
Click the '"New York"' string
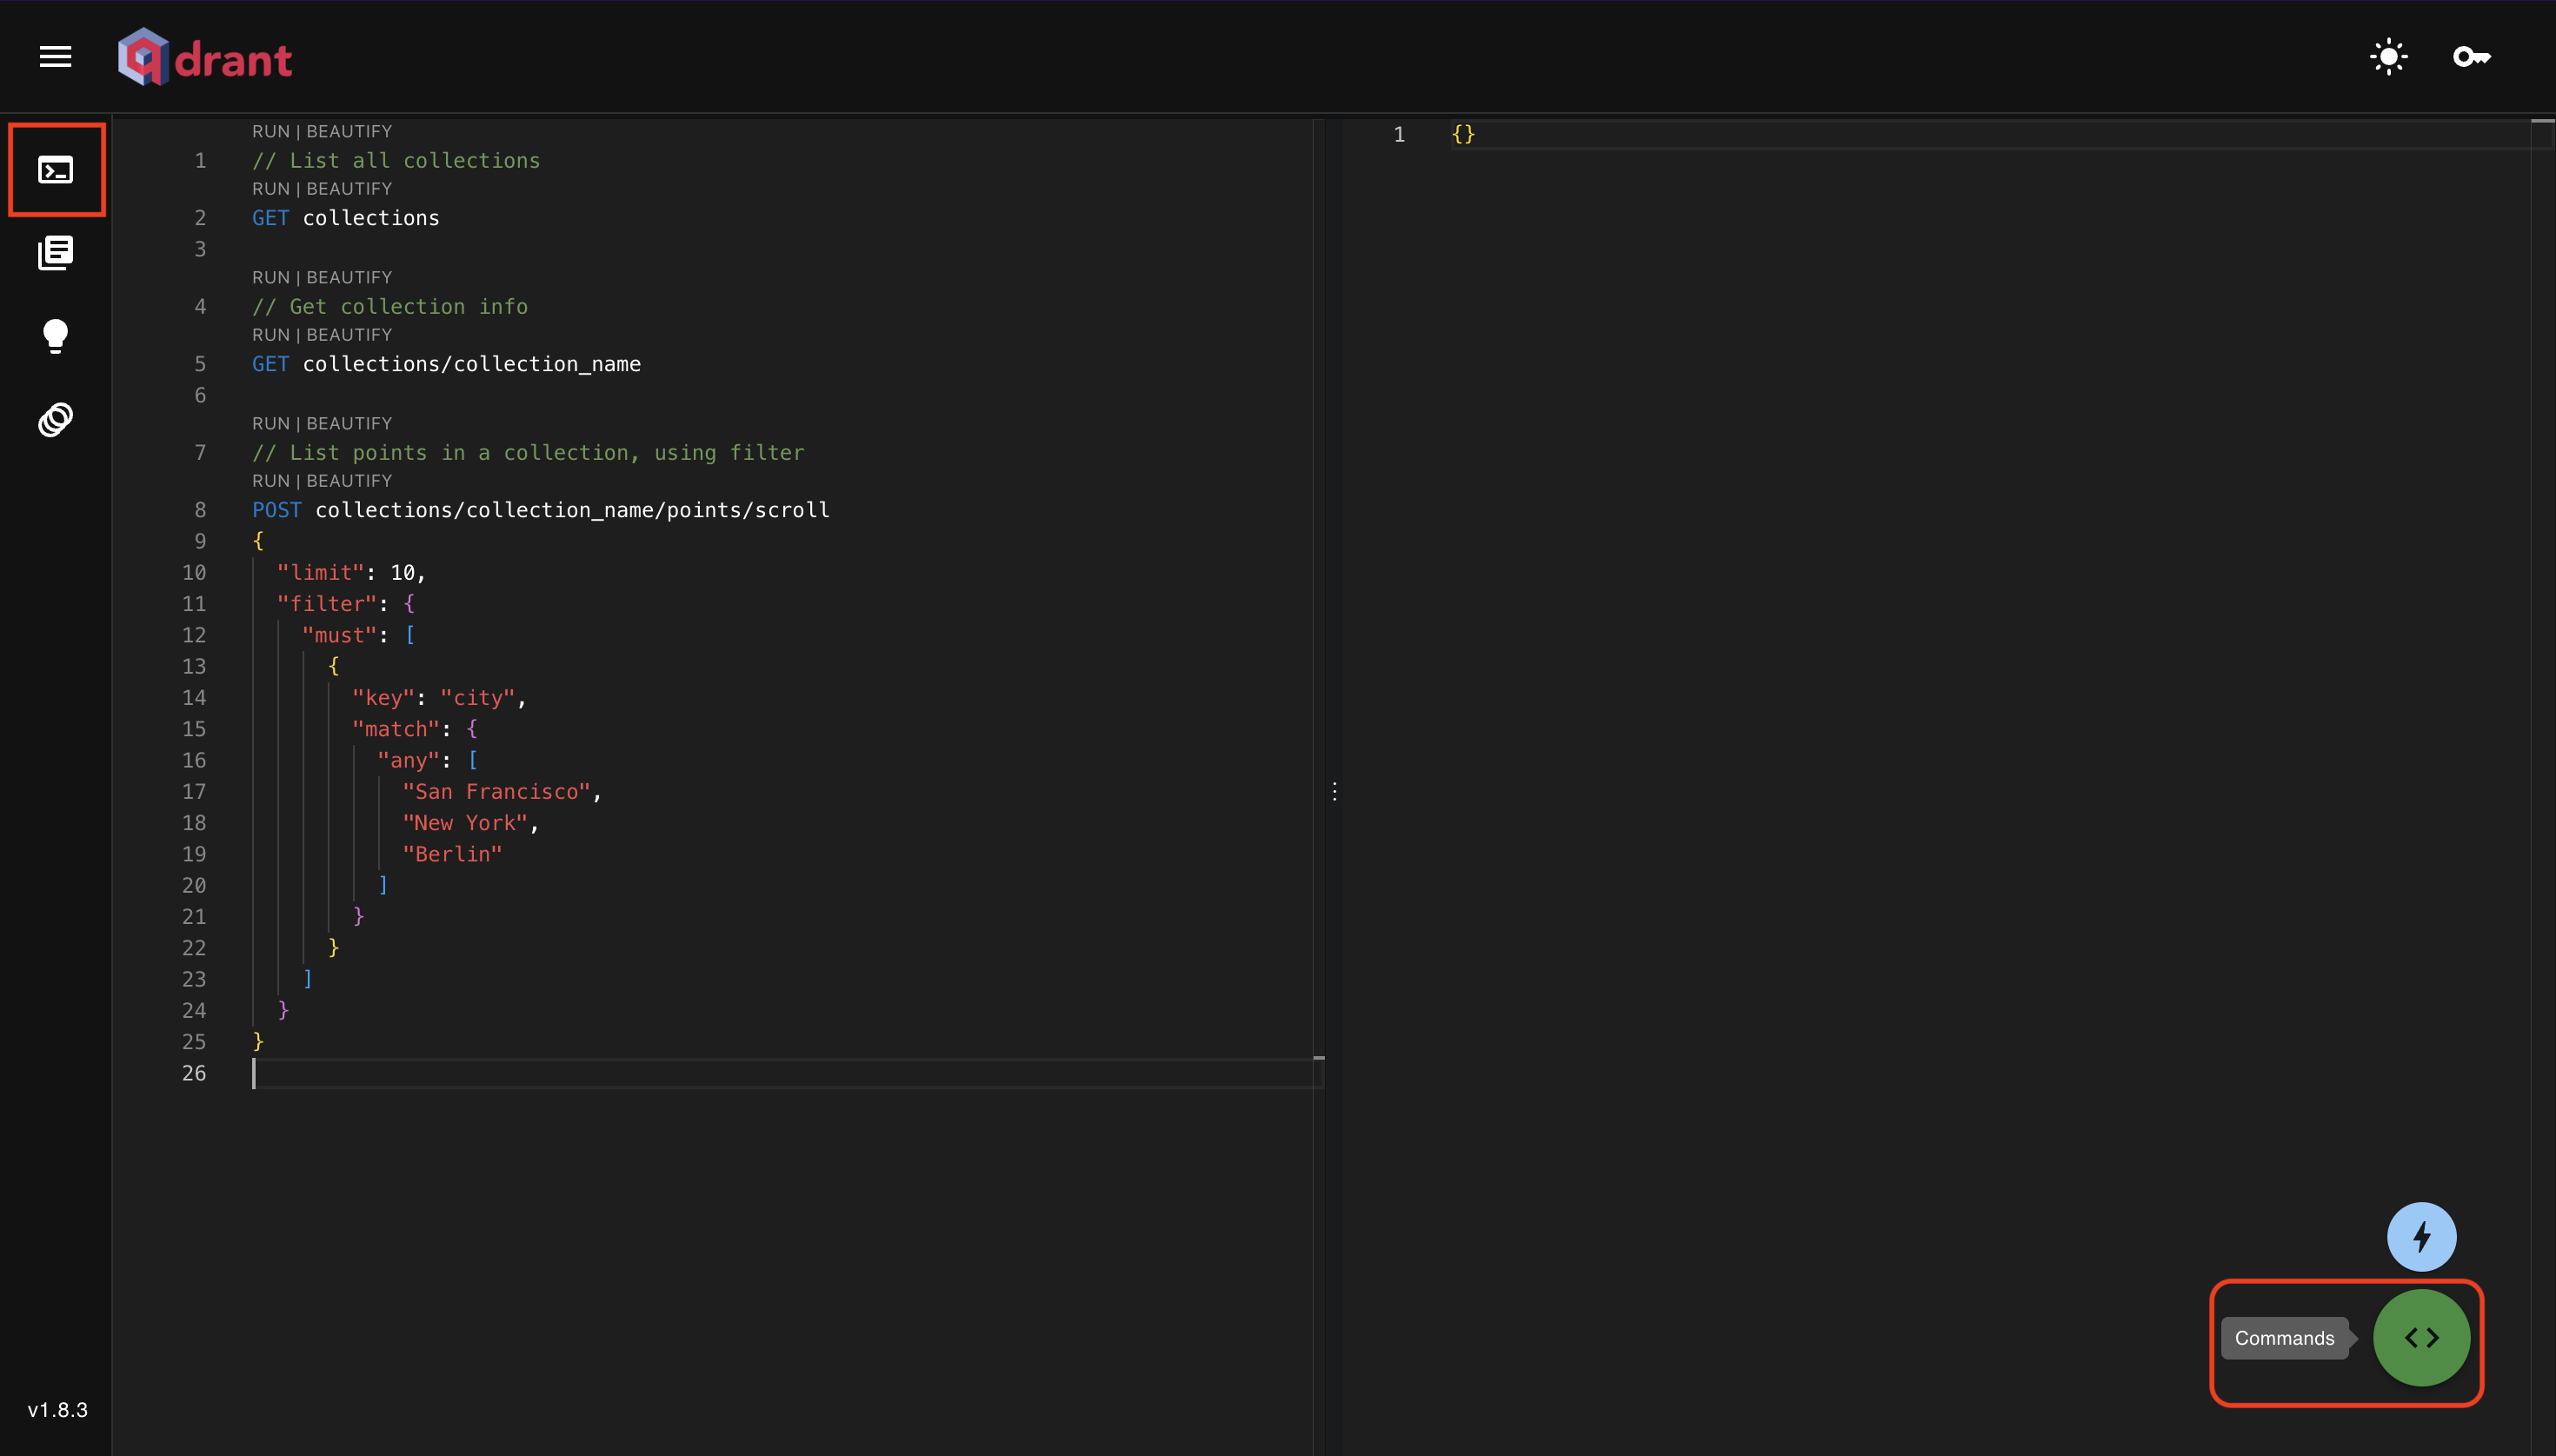[x=465, y=823]
